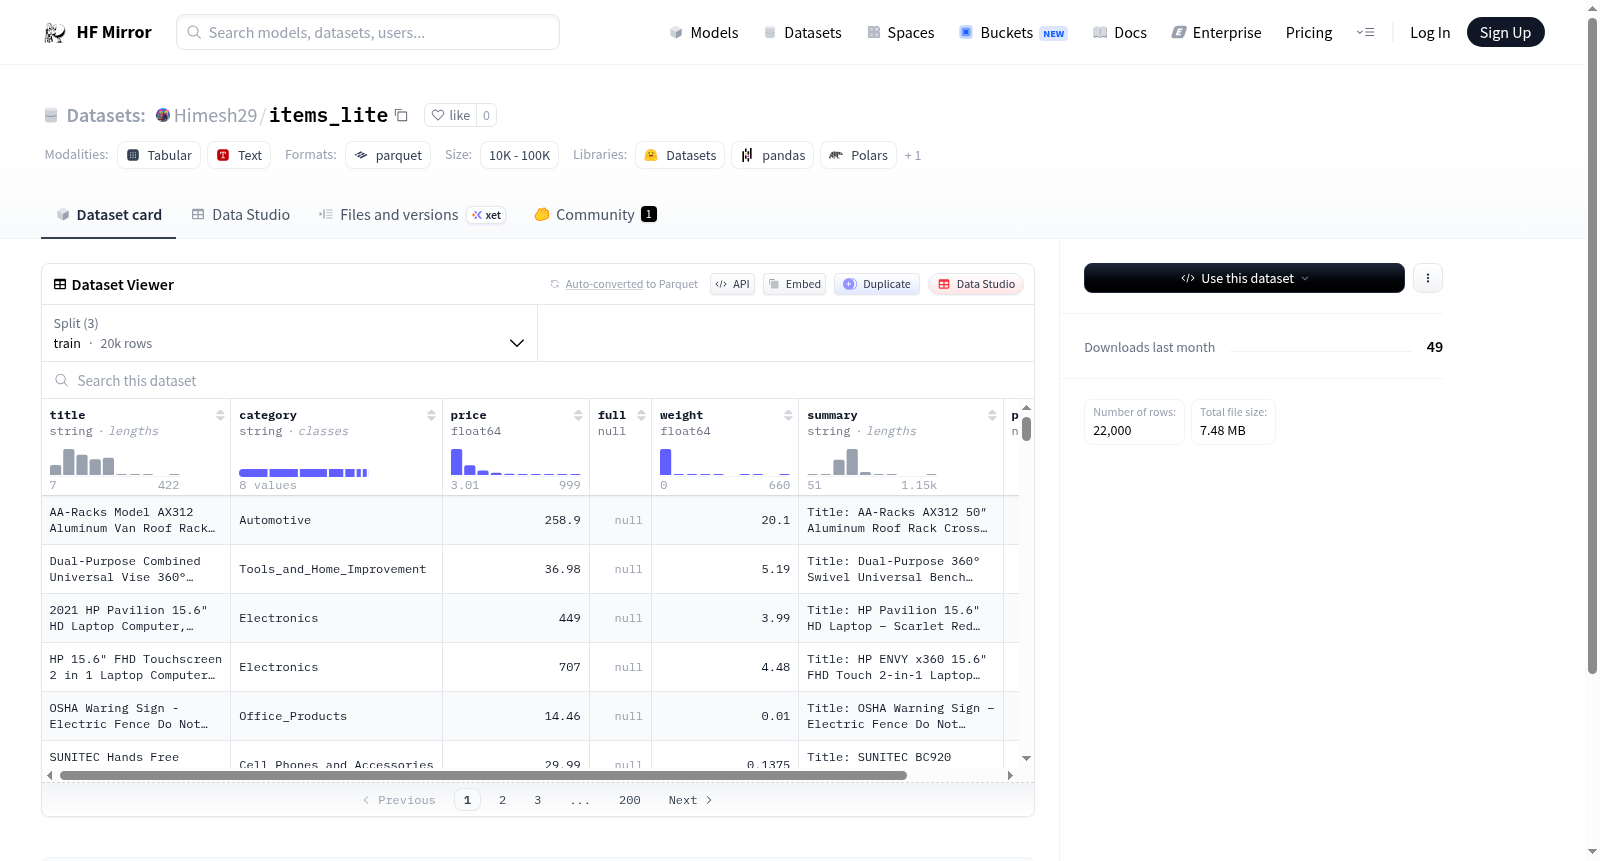
Task: Filter by the Text modality tag
Action: [239, 155]
